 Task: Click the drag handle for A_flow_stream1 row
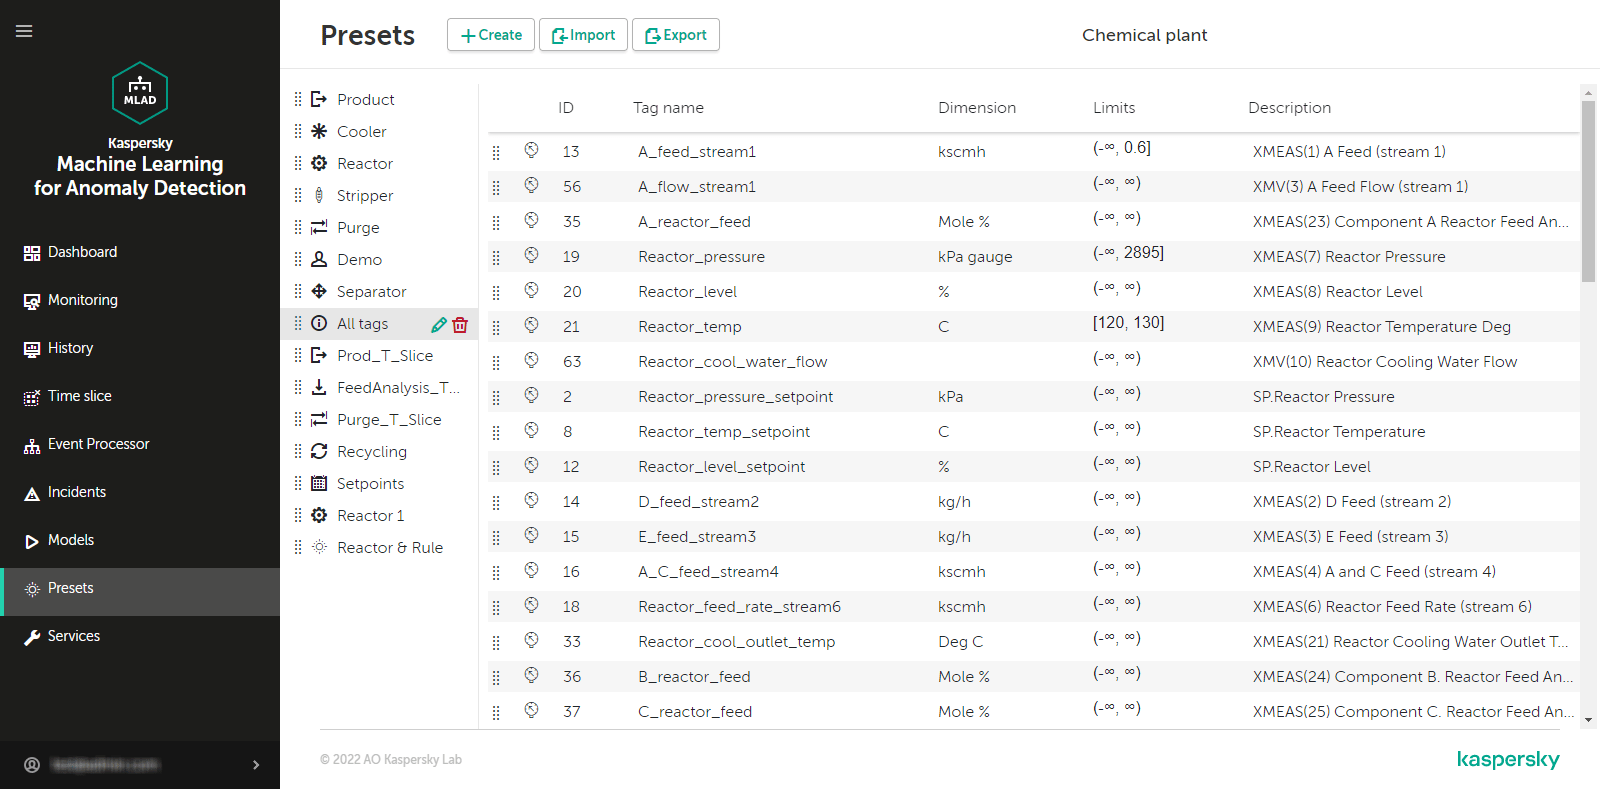tap(496, 187)
